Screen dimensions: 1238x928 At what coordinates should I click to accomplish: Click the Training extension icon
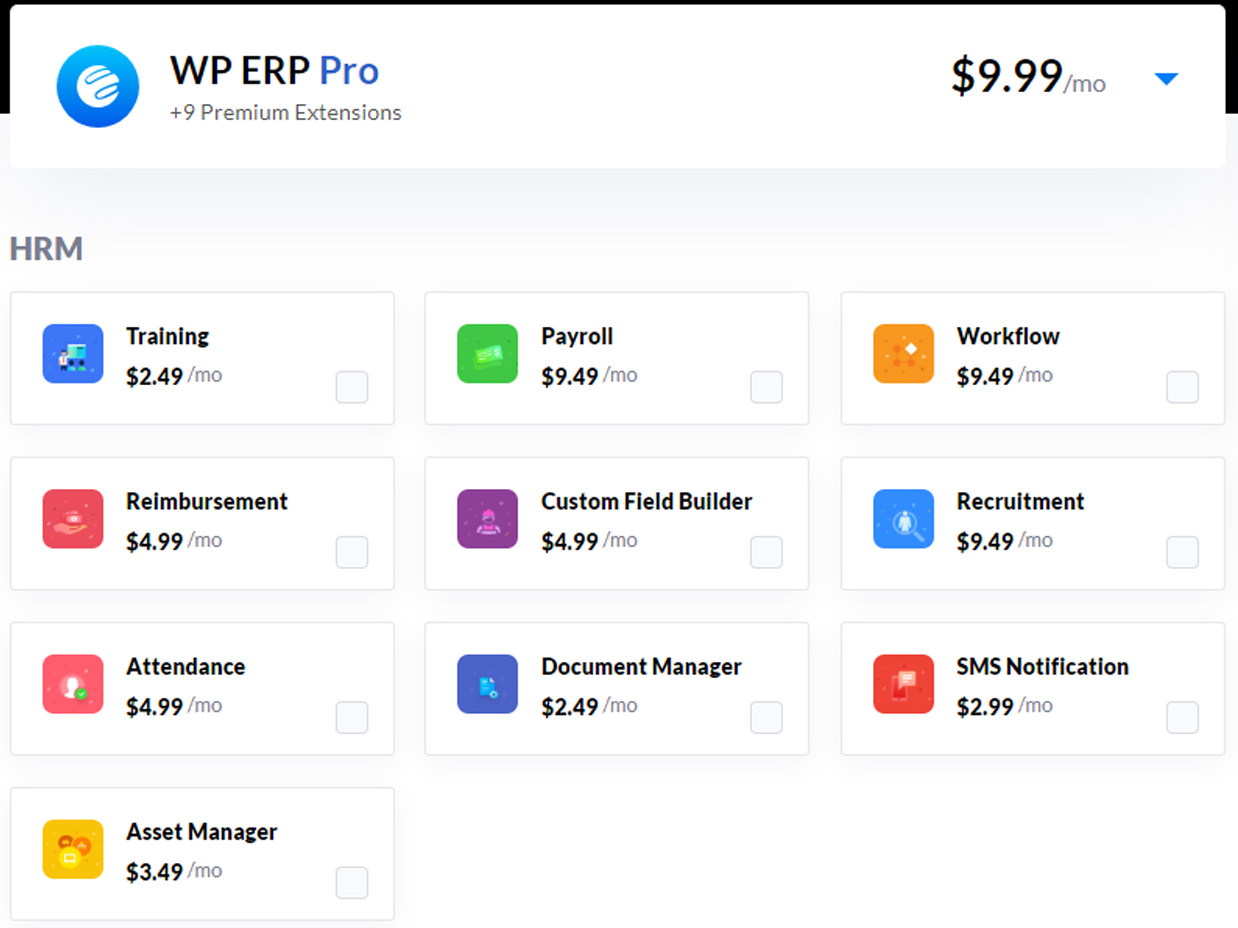[73, 353]
